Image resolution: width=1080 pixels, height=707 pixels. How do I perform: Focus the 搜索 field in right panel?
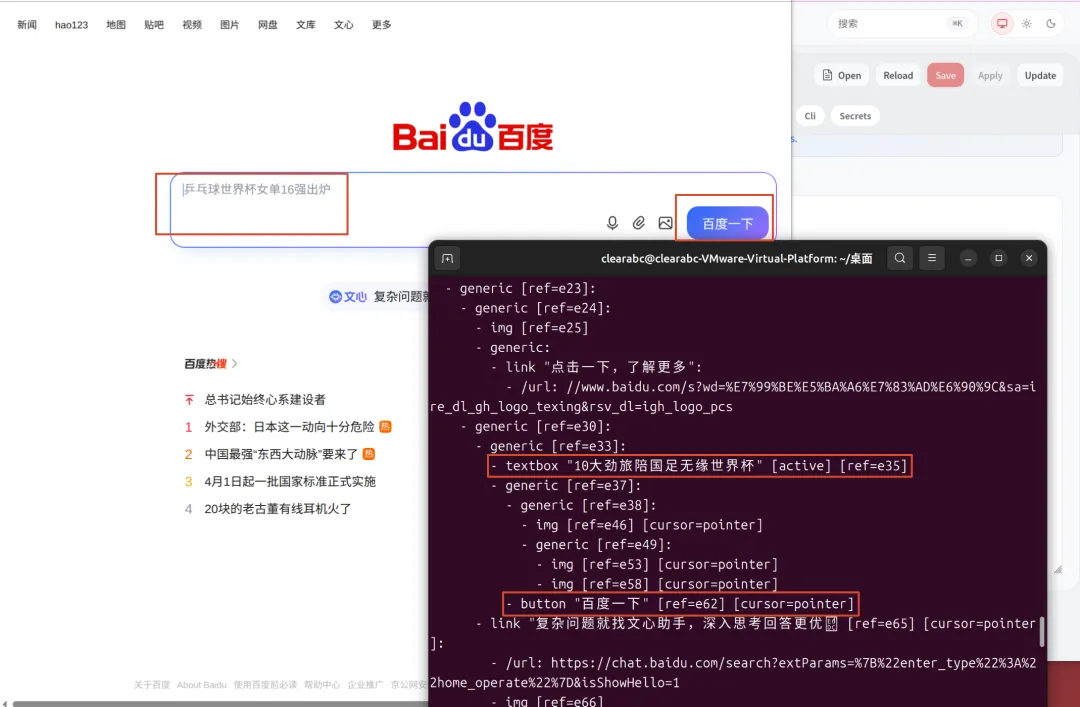pos(902,23)
